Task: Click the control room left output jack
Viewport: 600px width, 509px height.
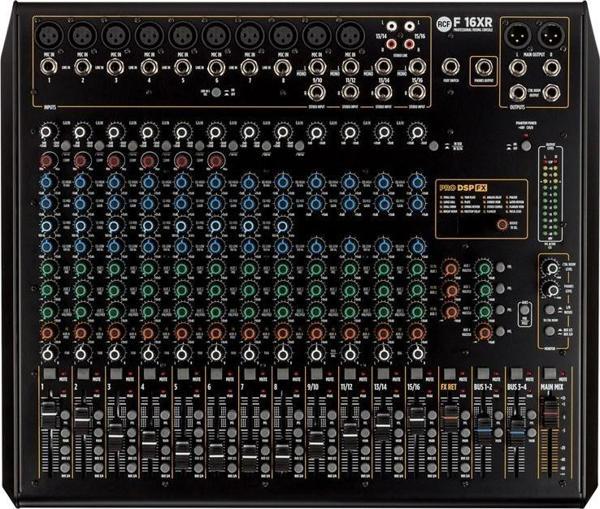Action: [517, 93]
